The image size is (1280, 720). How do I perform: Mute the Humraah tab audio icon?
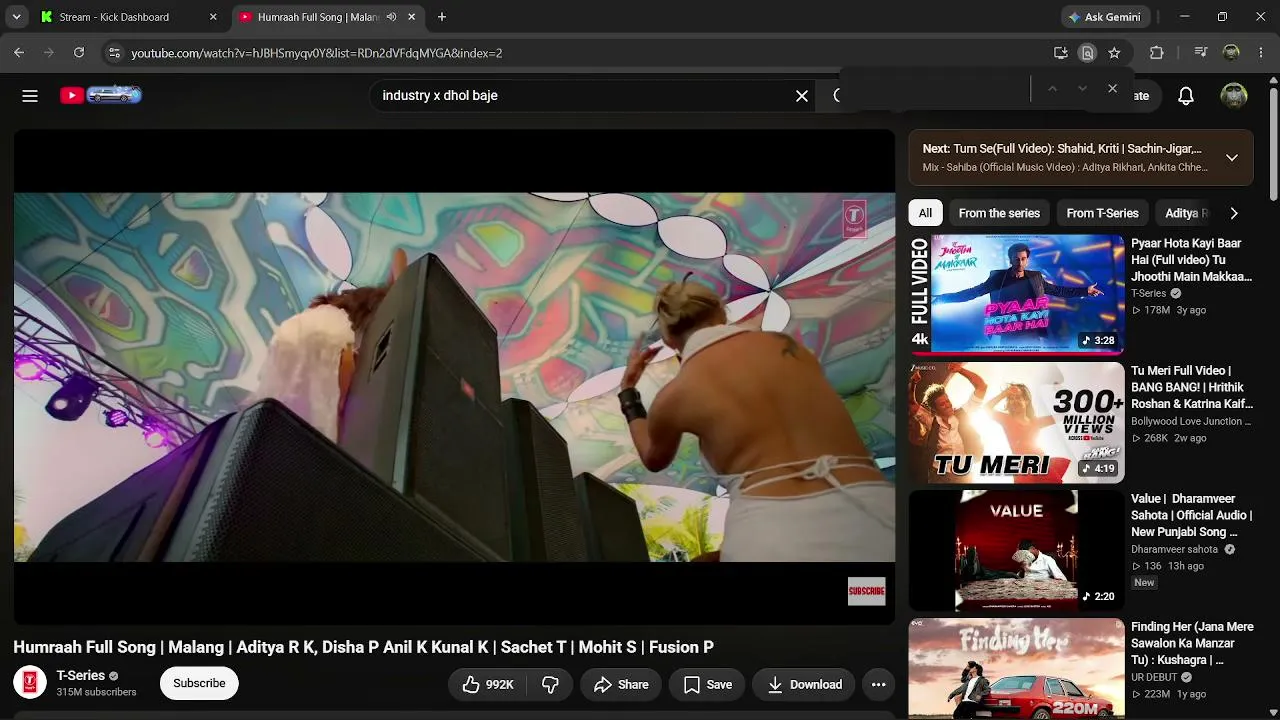[x=391, y=17]
